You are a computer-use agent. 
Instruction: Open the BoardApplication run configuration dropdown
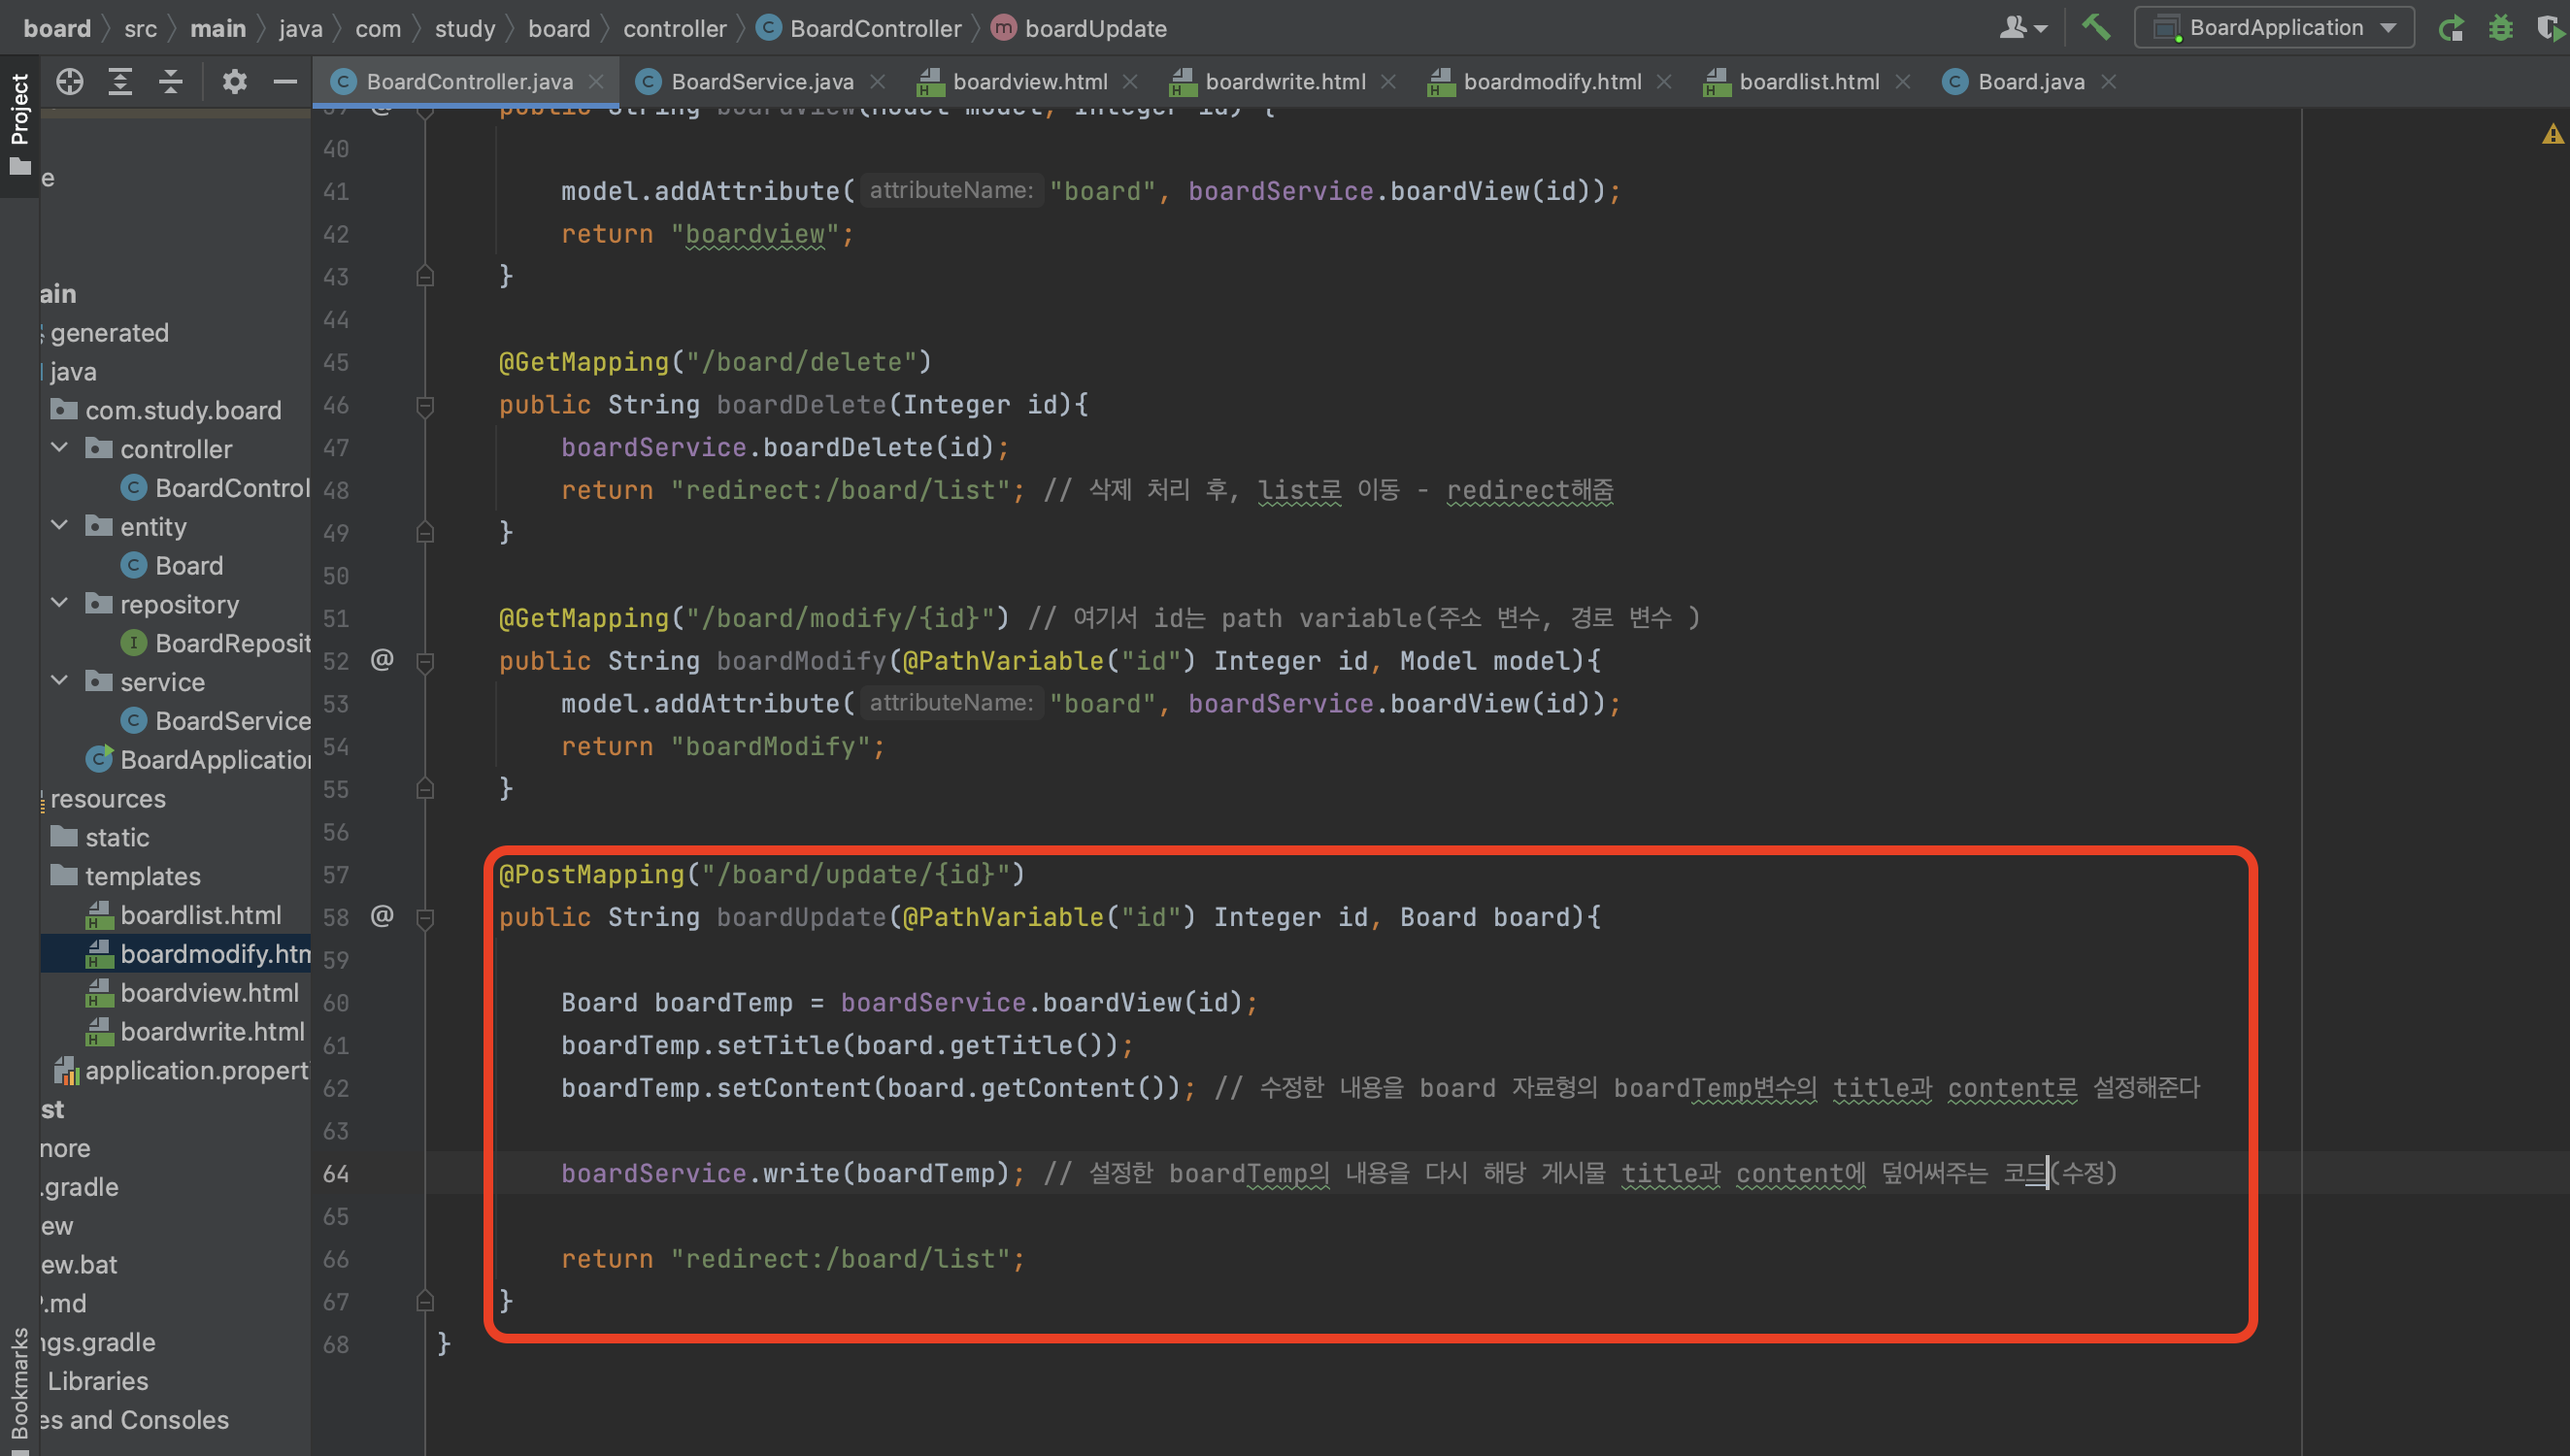(x=2274, y=27)
